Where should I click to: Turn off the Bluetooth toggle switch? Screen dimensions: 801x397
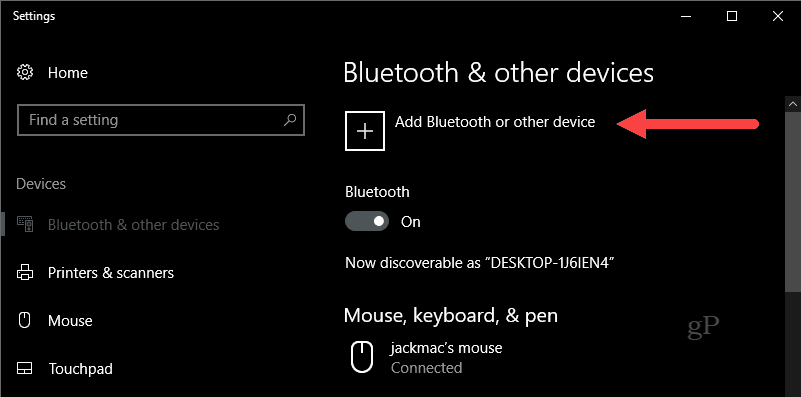[367, 221]
